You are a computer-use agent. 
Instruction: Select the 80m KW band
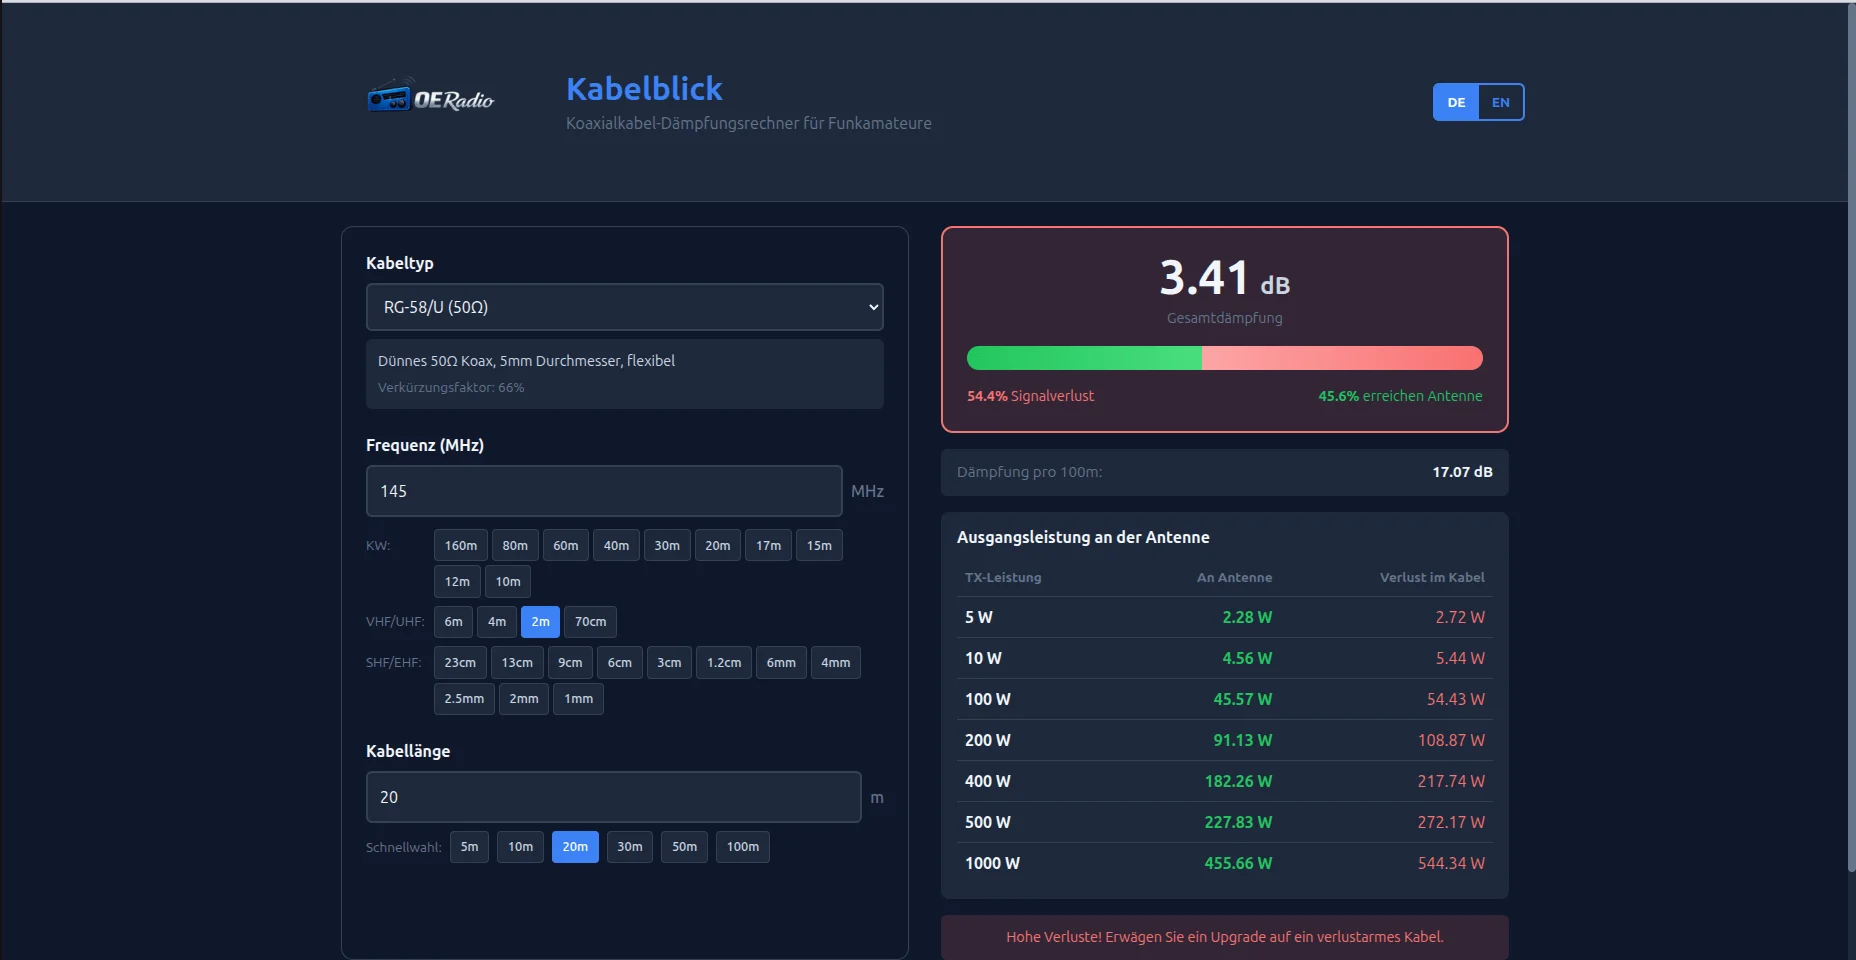(x=515, y=545)
